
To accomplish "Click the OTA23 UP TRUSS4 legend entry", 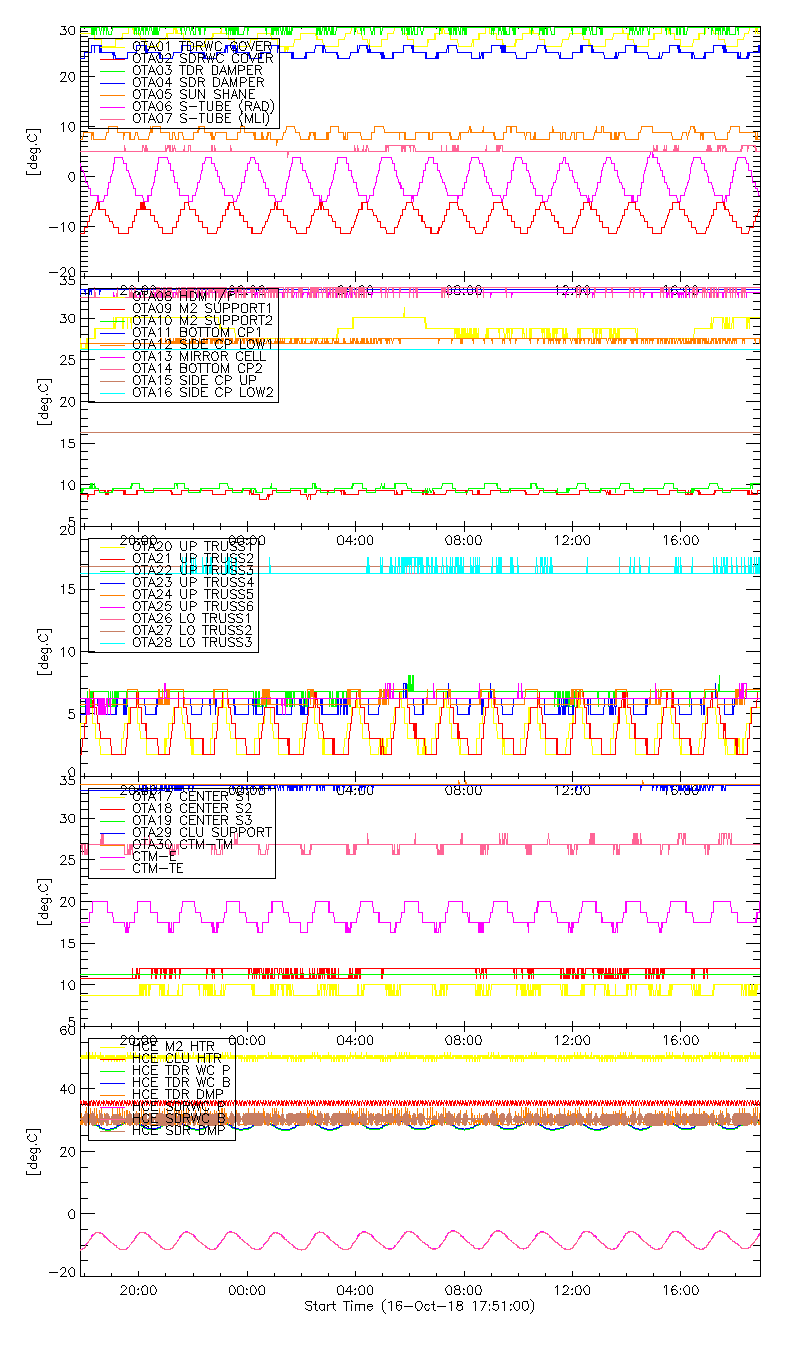I will (193, 582).
